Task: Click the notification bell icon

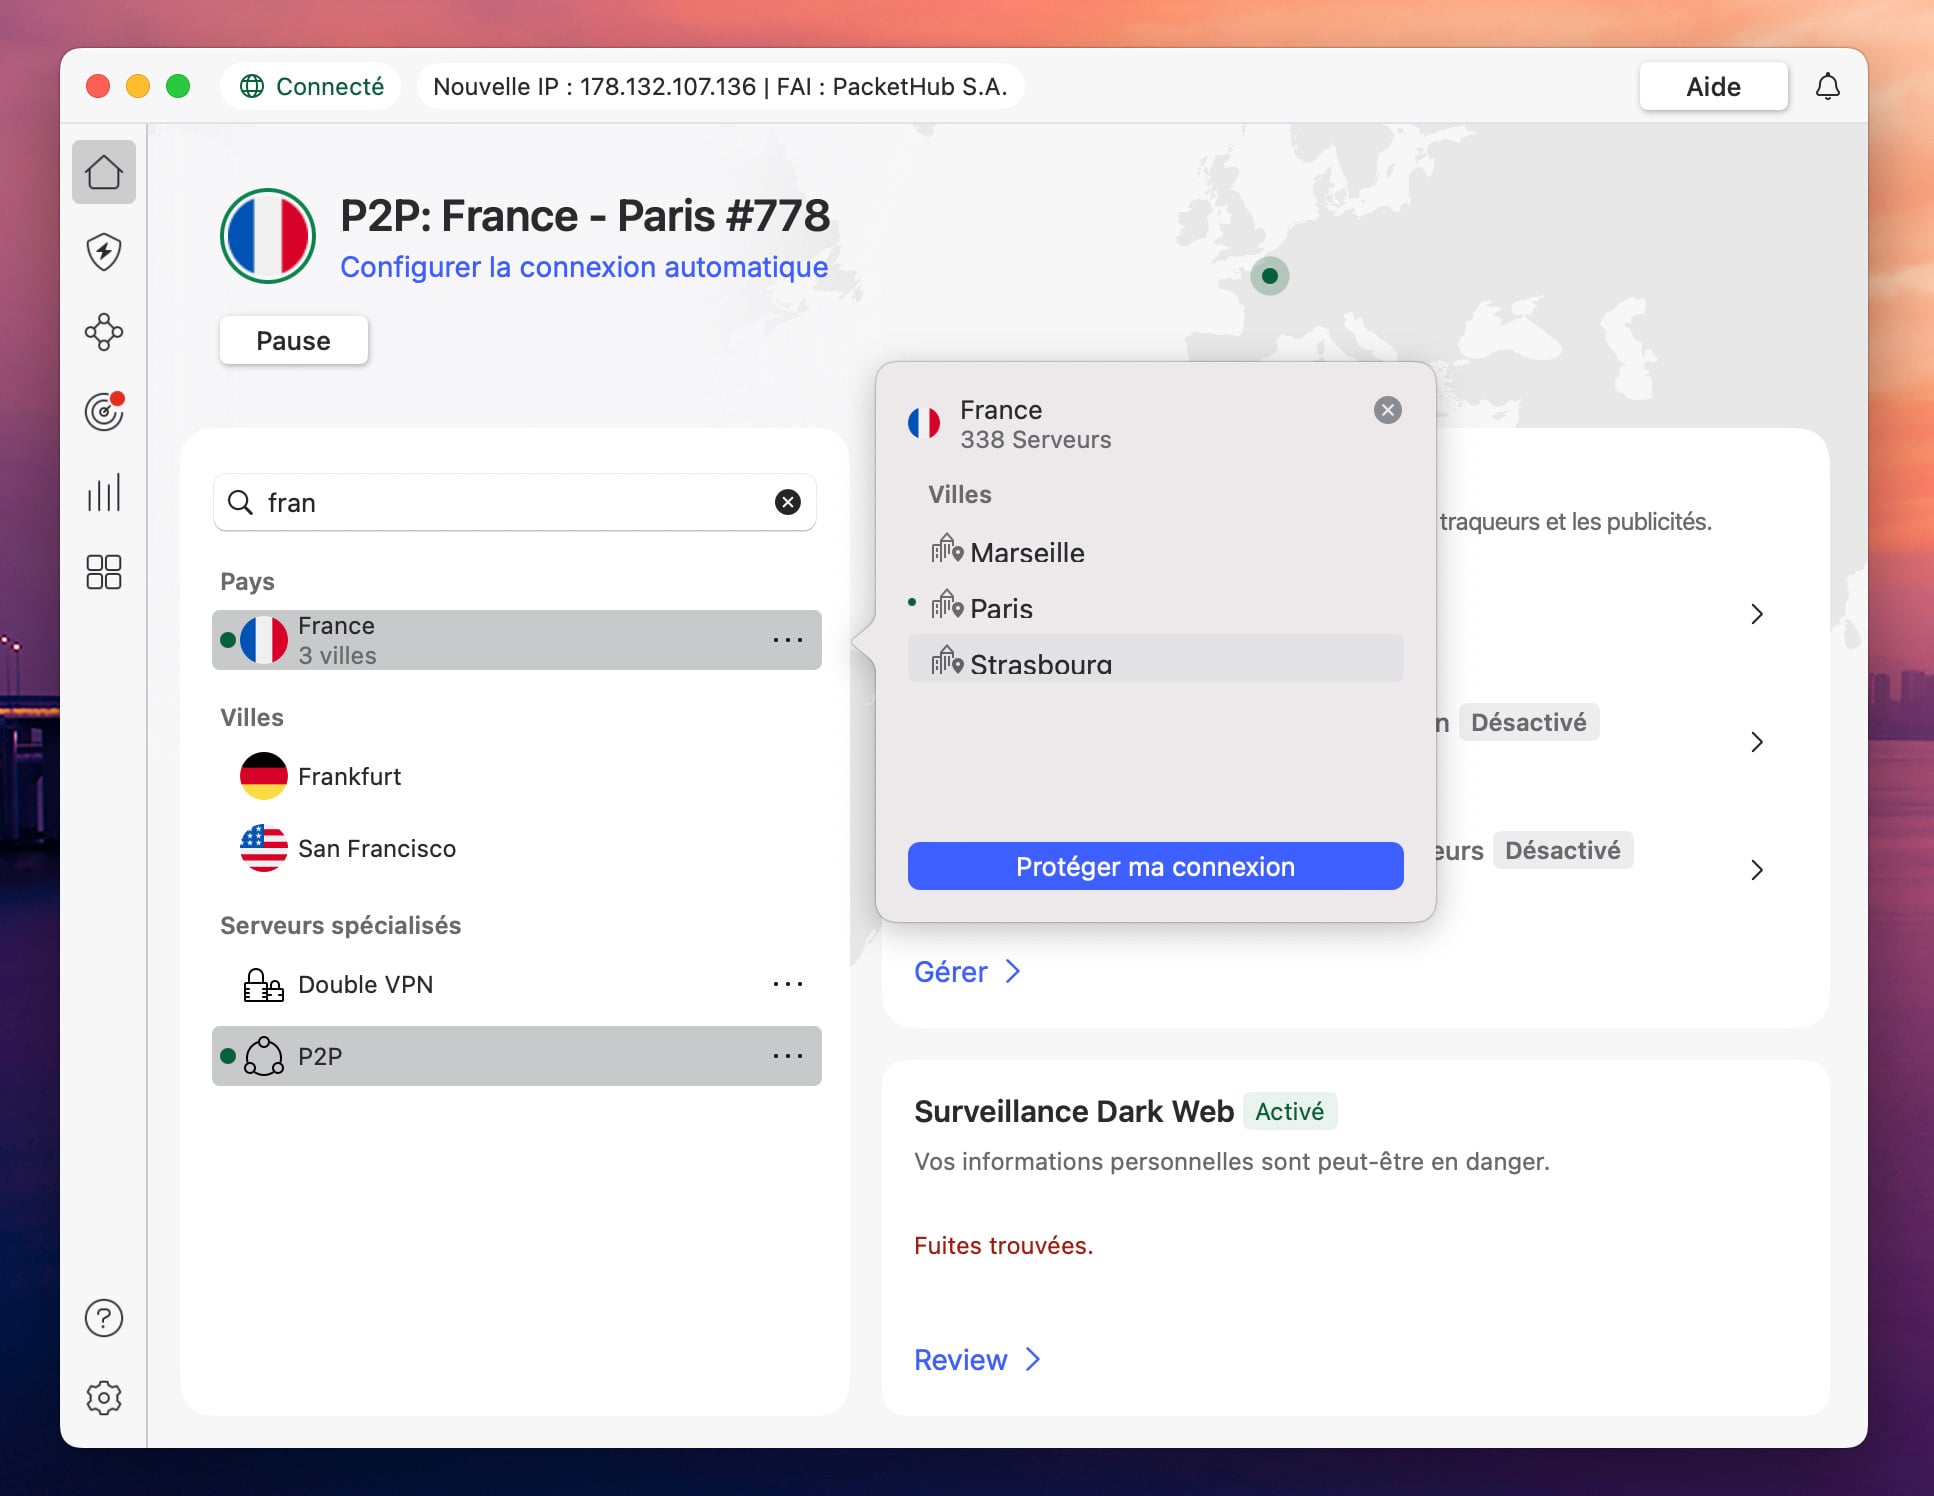Action: (1827, 86)
